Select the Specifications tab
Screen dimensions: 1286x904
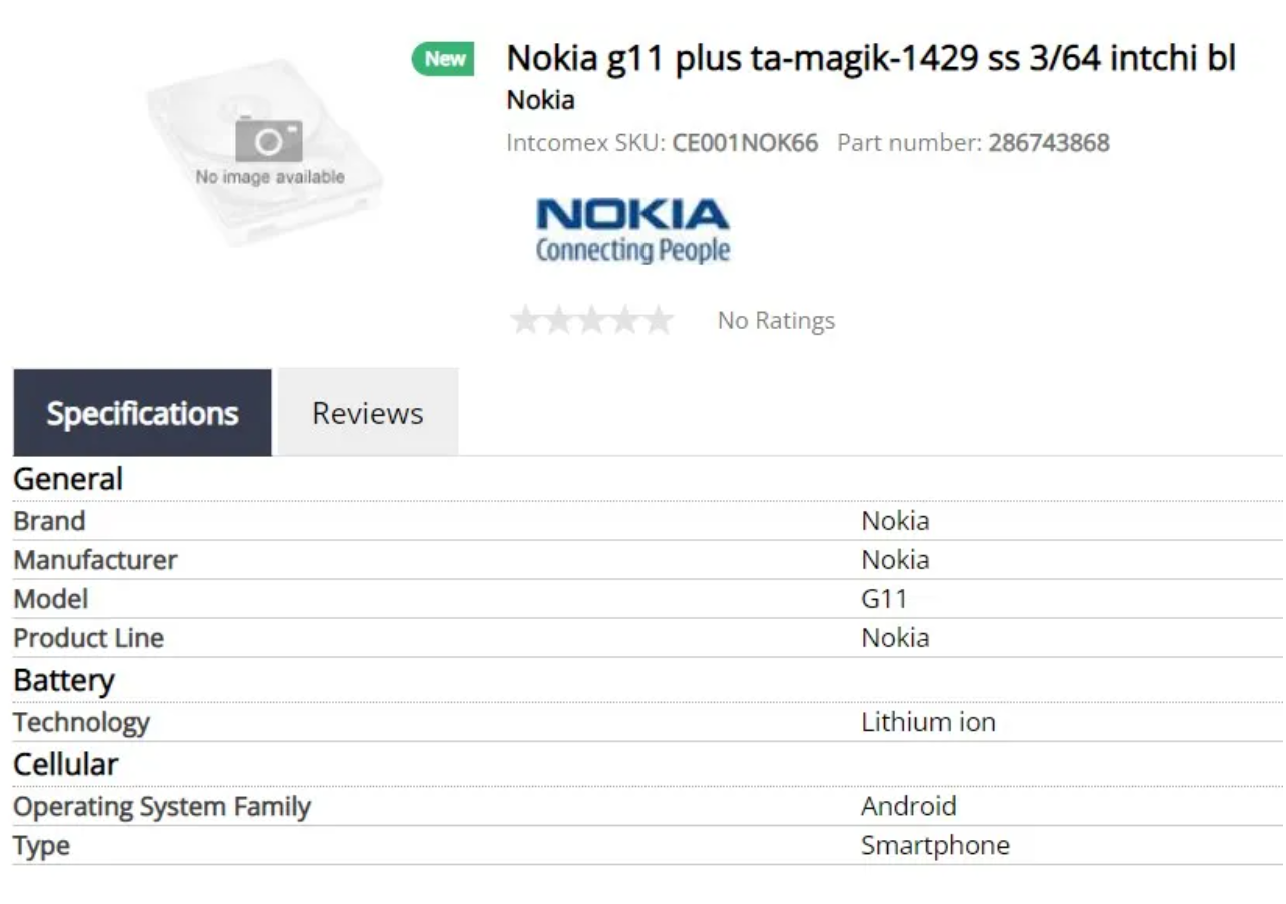pyautogui.click(x=142, y=411)
